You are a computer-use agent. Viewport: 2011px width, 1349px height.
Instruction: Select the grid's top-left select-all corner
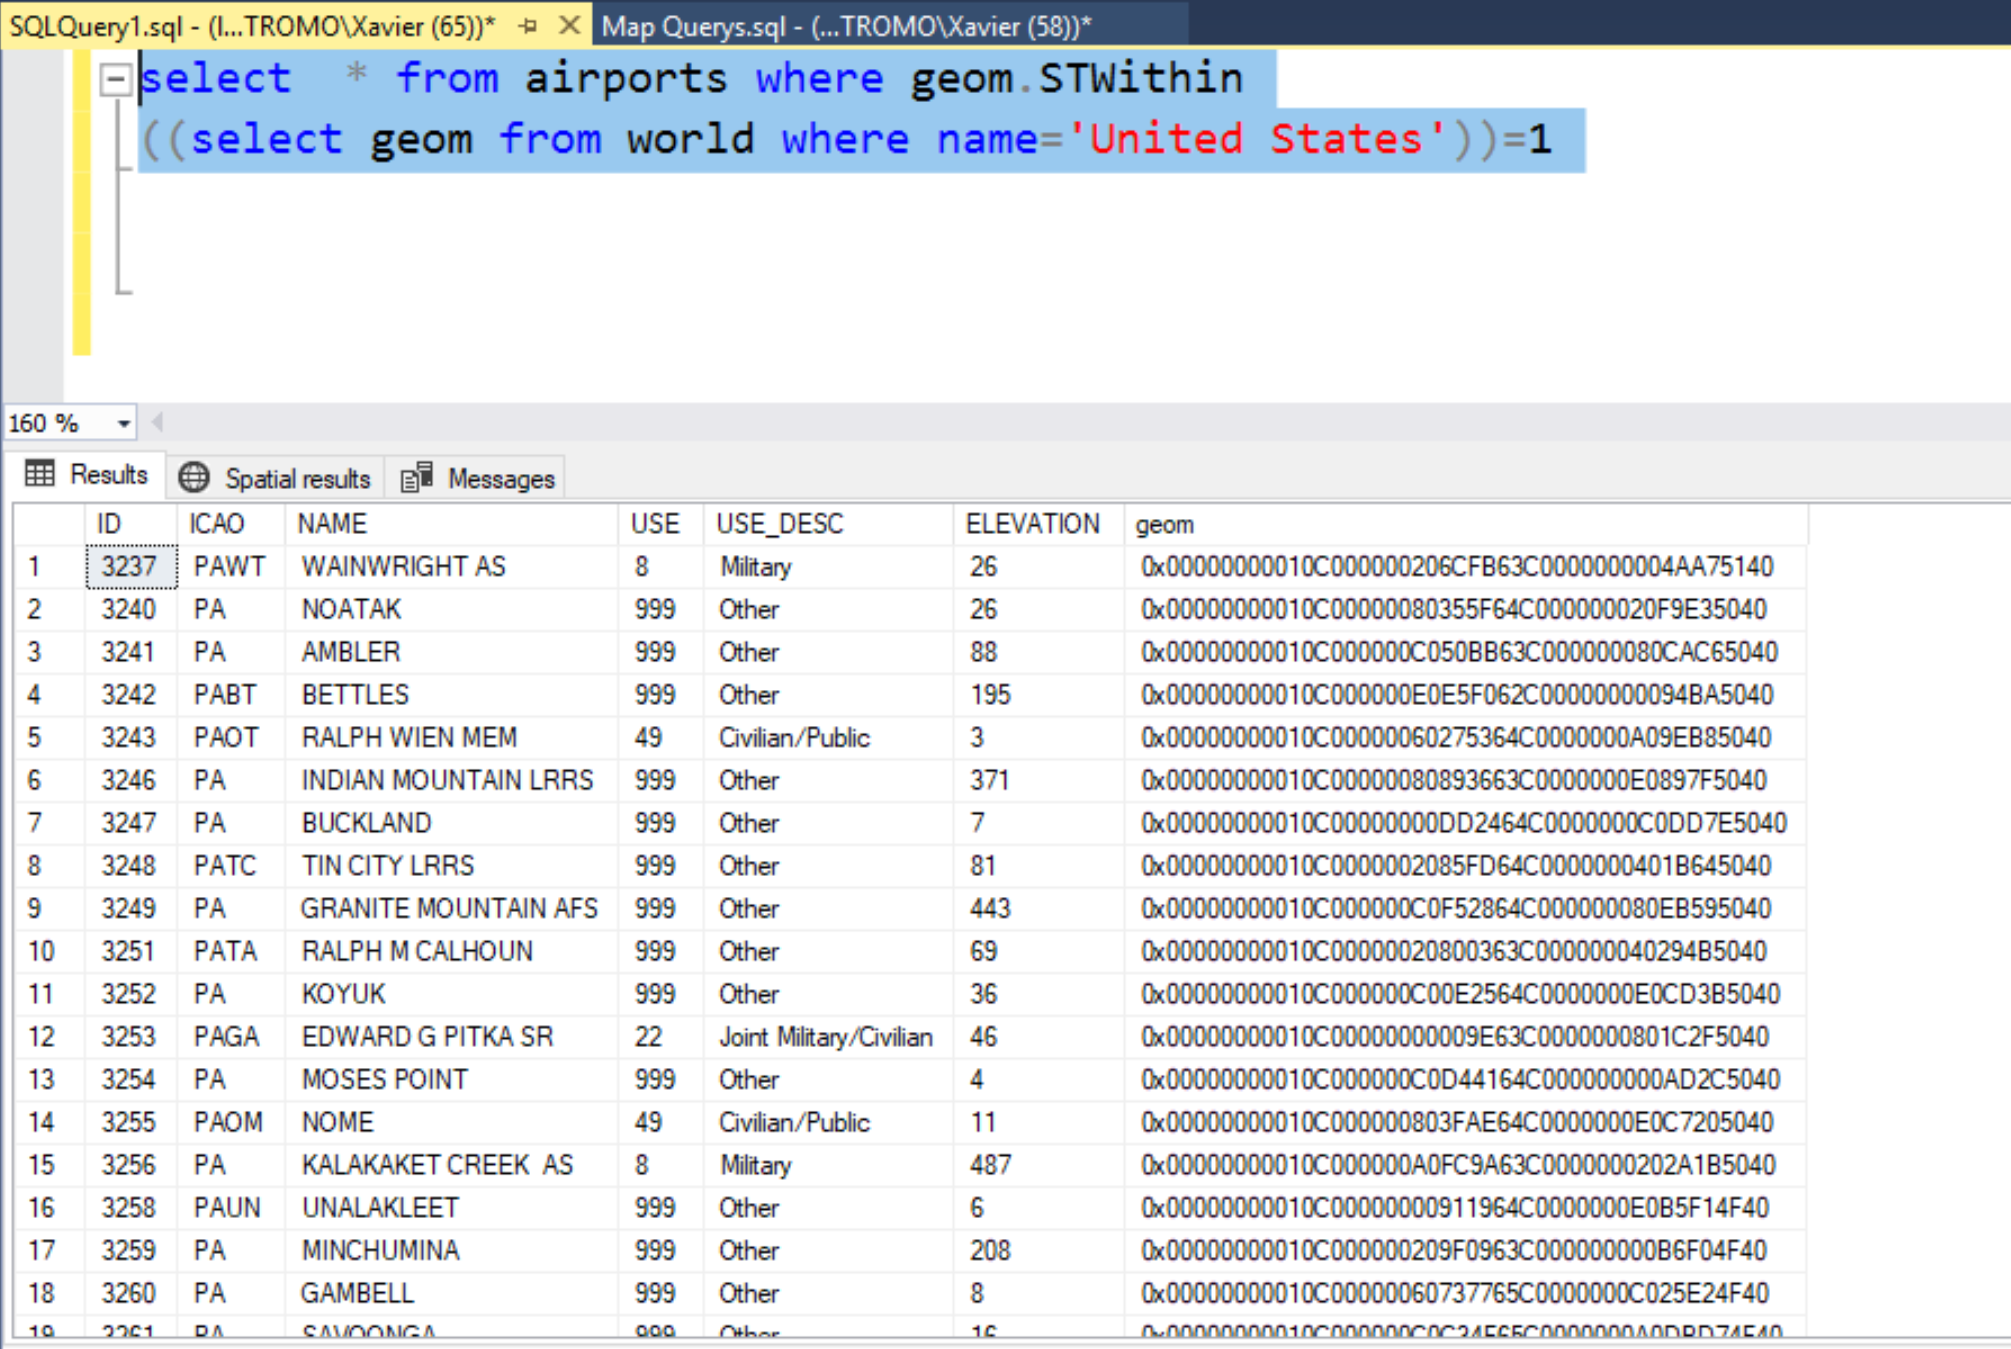tap(48, 524)
